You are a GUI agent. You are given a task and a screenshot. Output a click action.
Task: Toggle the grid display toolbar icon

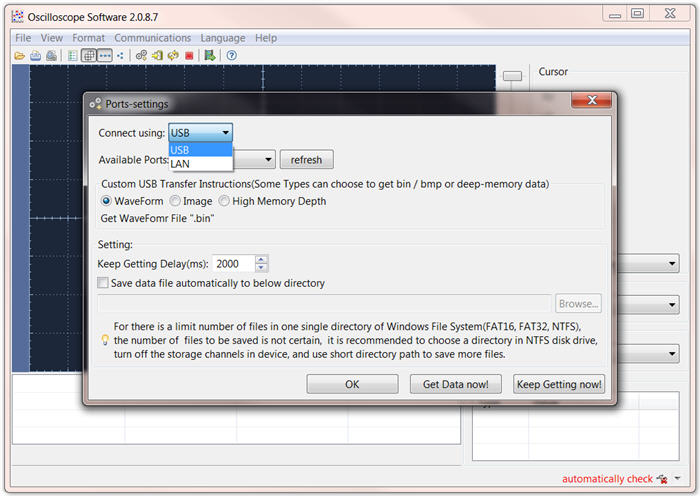[x=89, y=56]
